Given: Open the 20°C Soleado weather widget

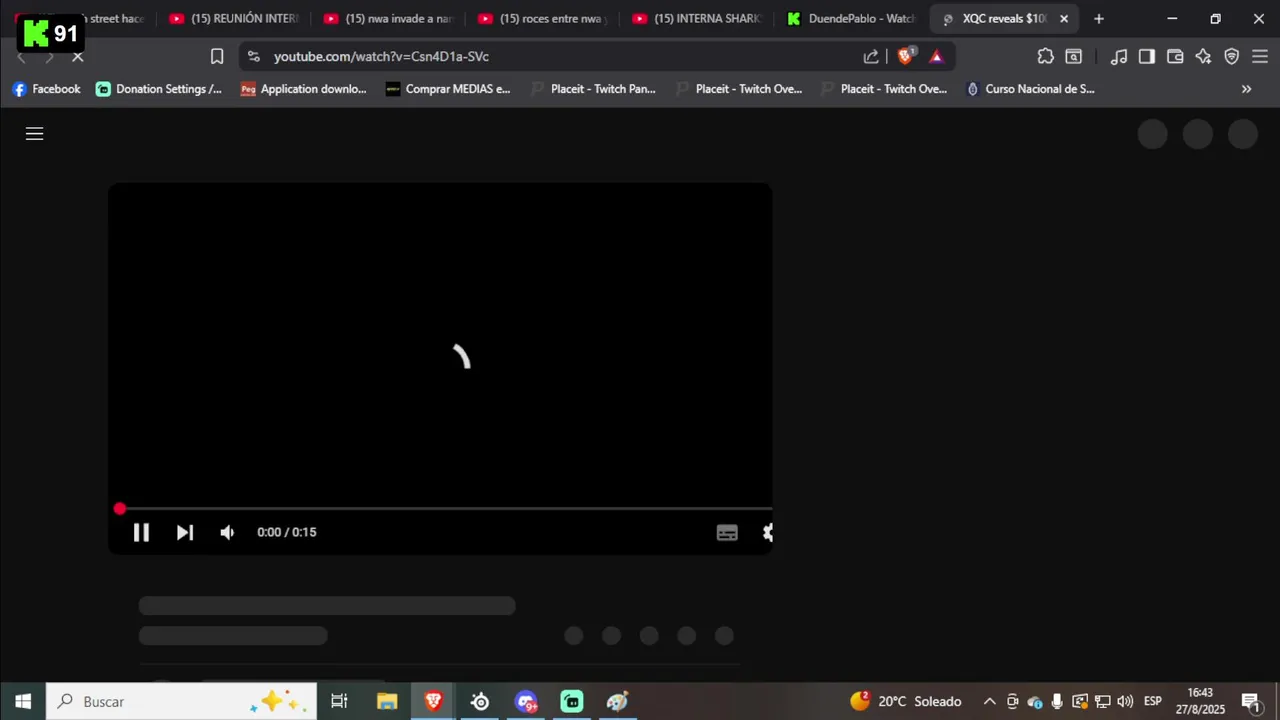Looking at the screenshot, I should [906, 702].
